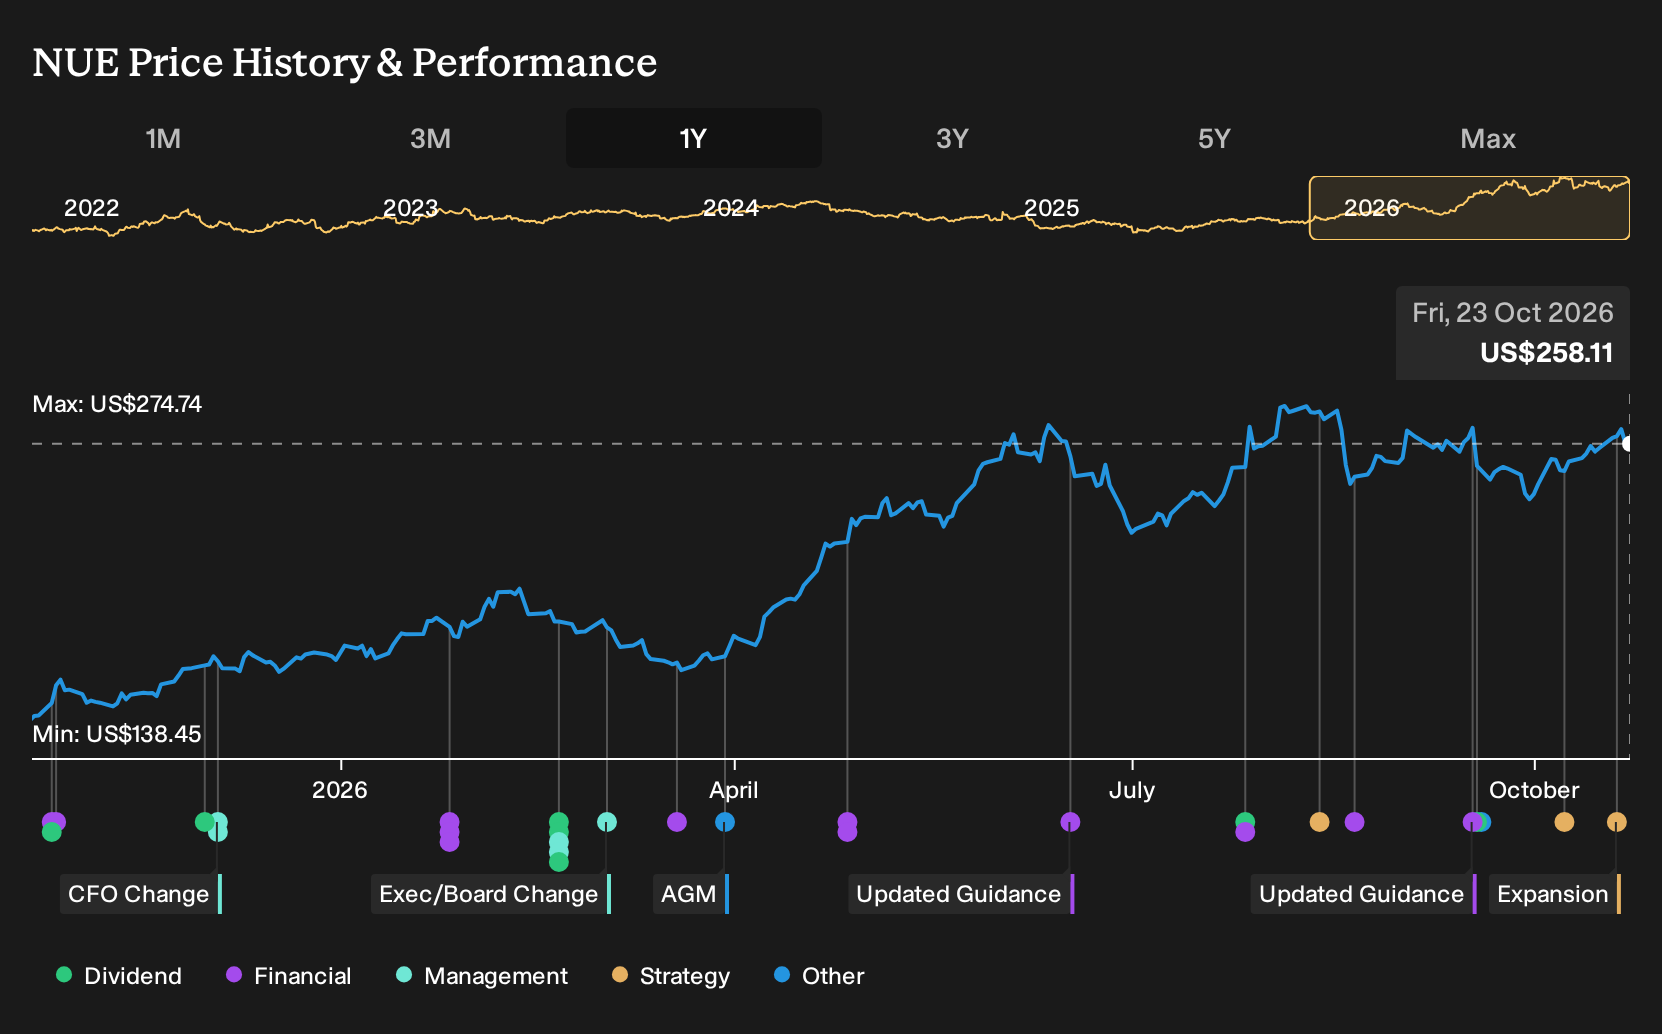Click orange Strategy dot directly below October label

click(1564, 822)
